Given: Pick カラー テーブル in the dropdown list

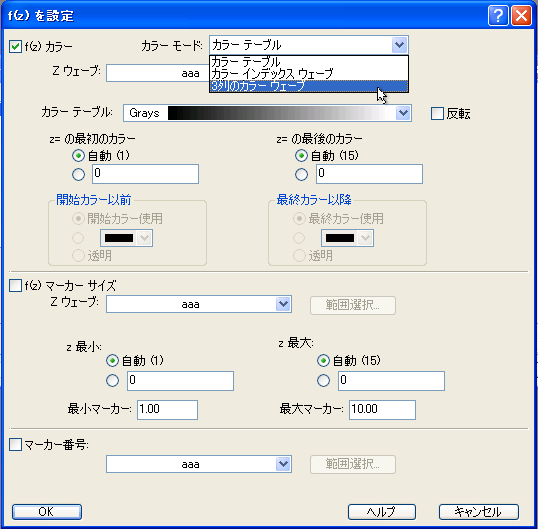Looking at the screenshot, I should (309, 62).
